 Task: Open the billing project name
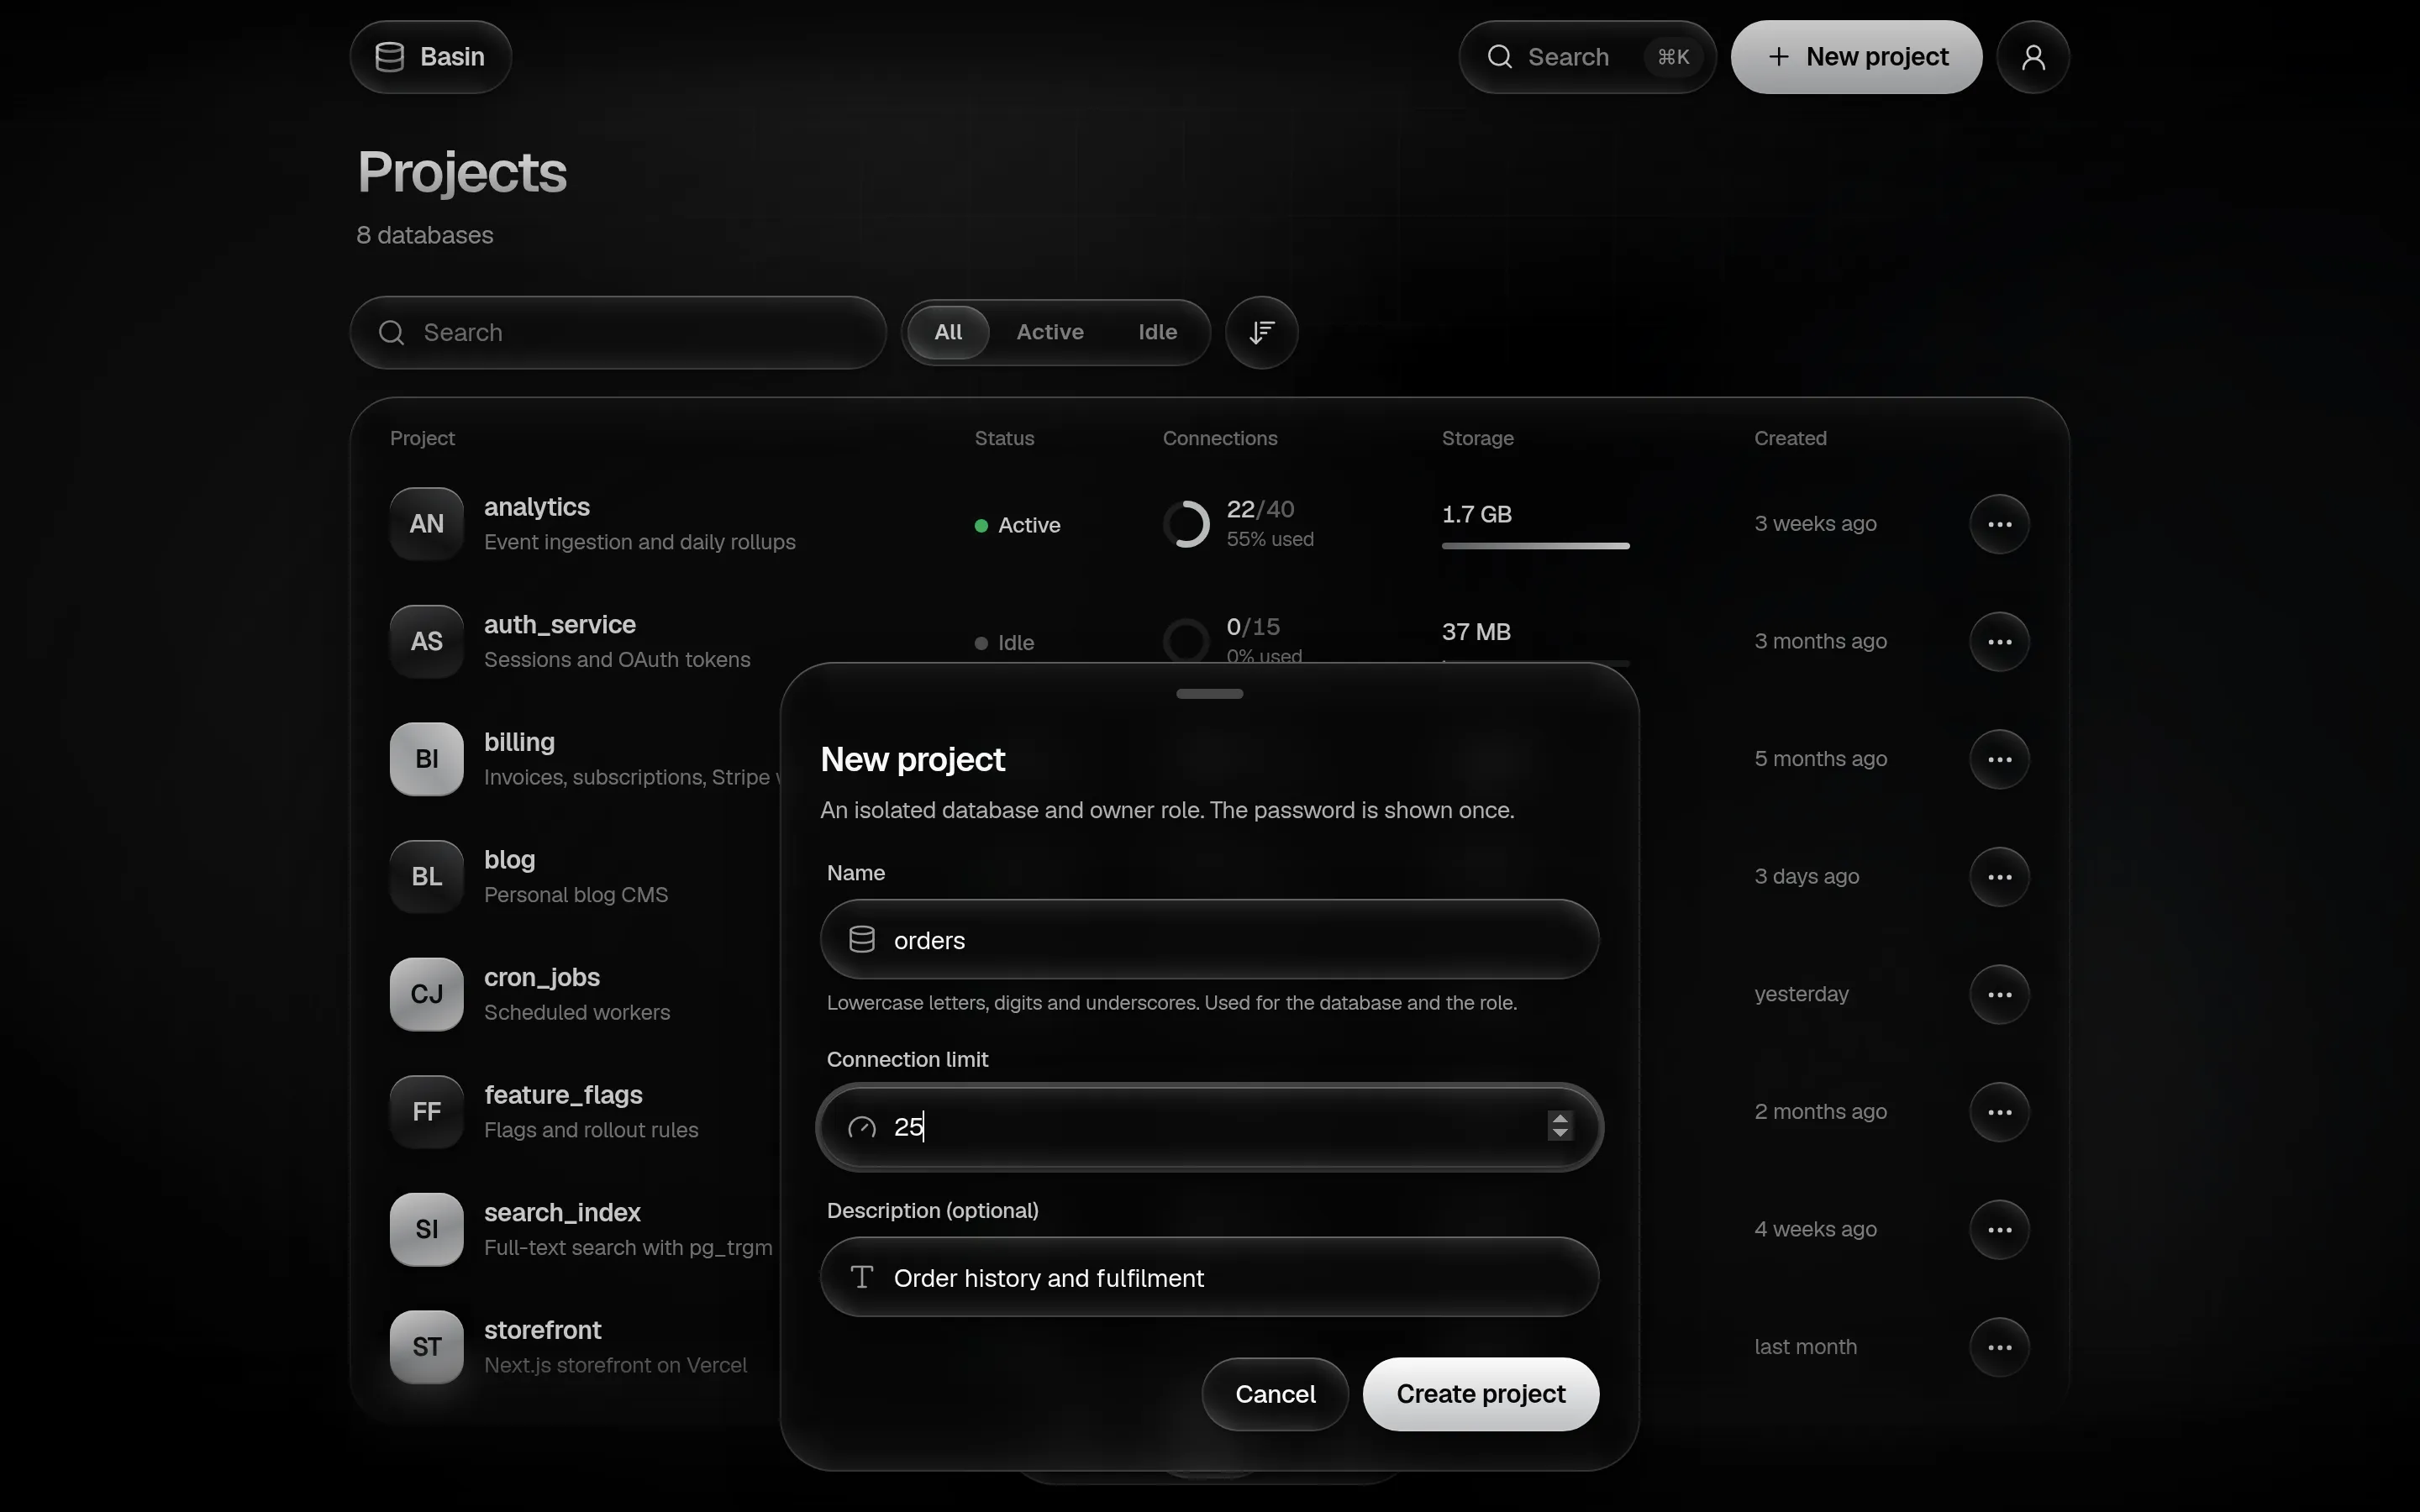click(519, 742)
